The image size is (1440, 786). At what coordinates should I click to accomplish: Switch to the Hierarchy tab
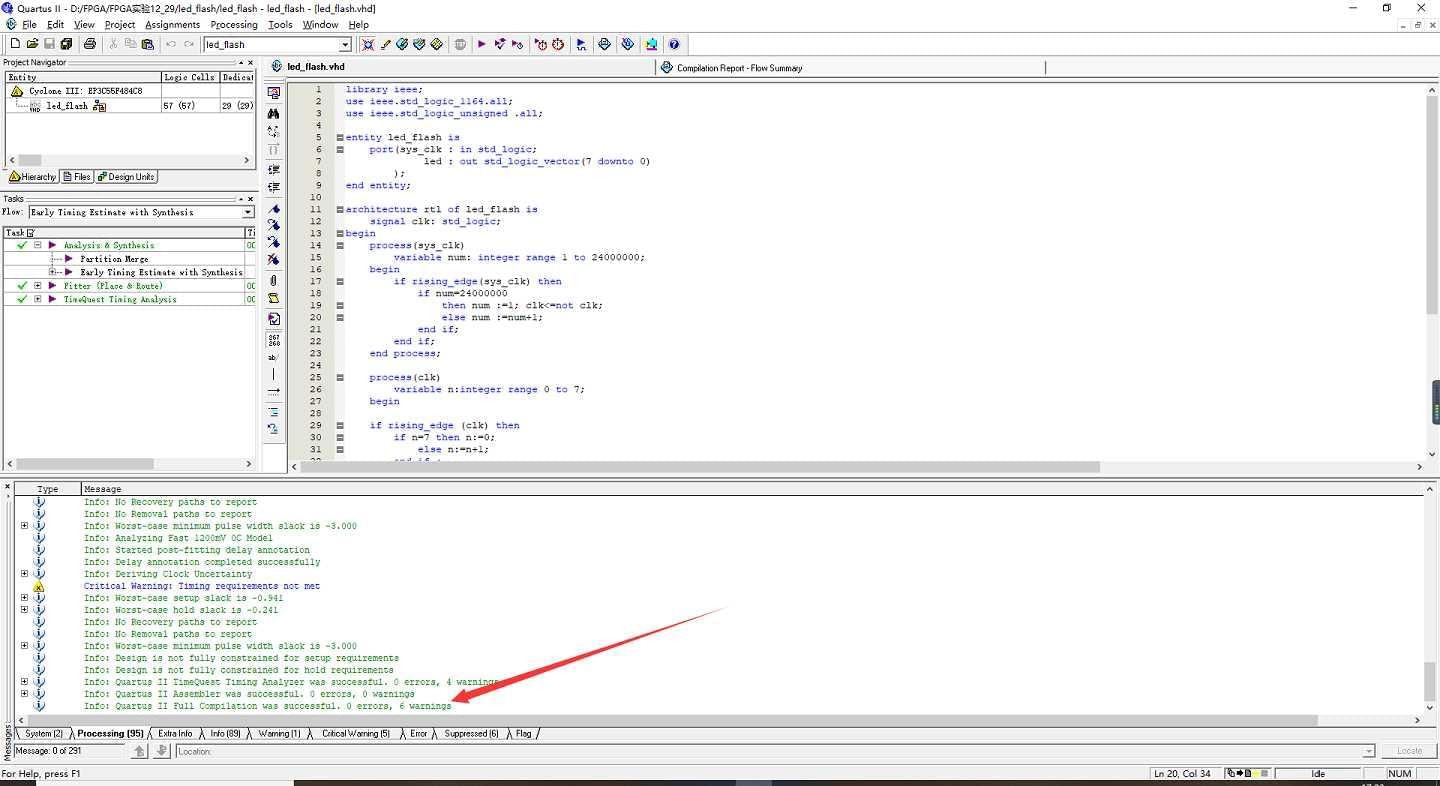(32, 177)
